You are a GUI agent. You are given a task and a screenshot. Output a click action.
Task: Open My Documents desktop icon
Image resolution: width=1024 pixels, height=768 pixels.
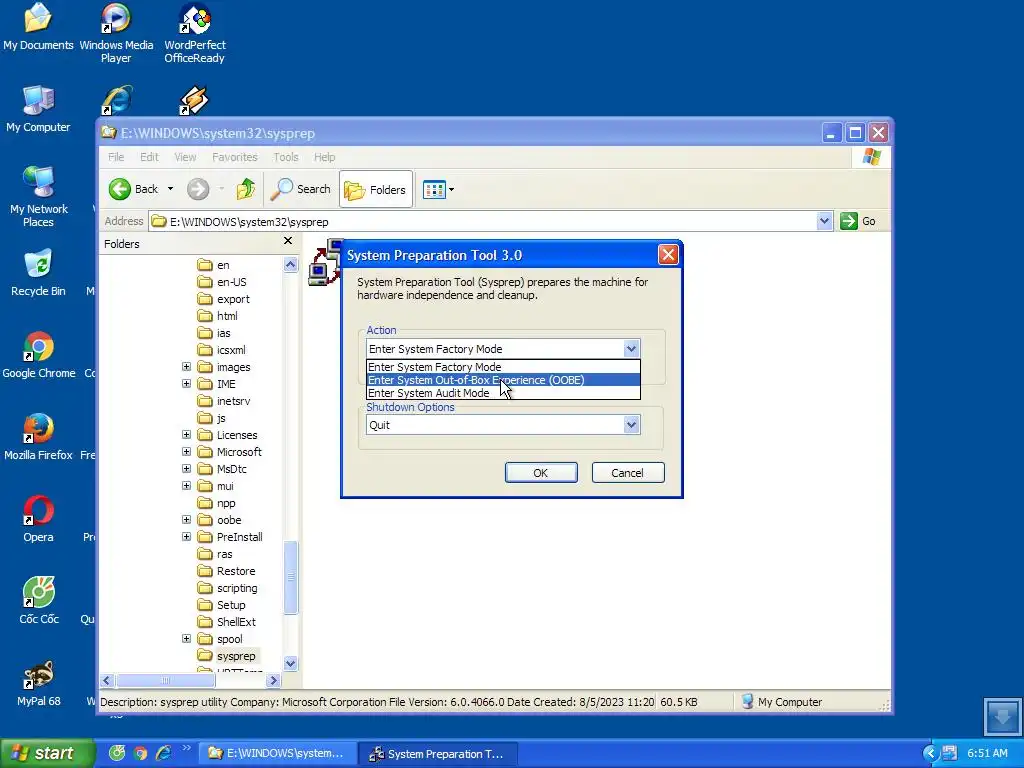click(38, 27)
